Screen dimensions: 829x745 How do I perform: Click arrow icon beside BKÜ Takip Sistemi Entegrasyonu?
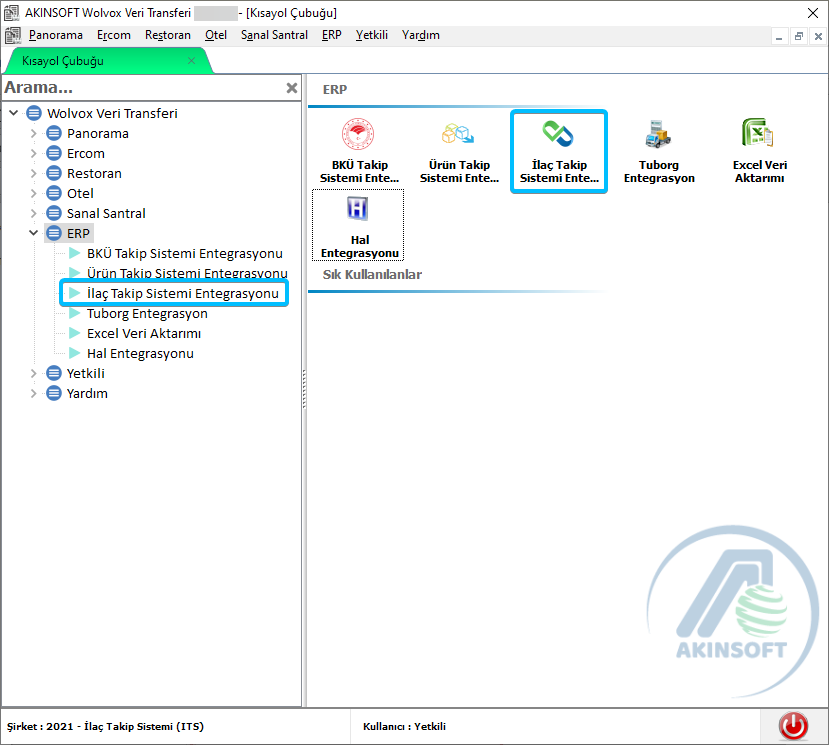tap(75, 253)
